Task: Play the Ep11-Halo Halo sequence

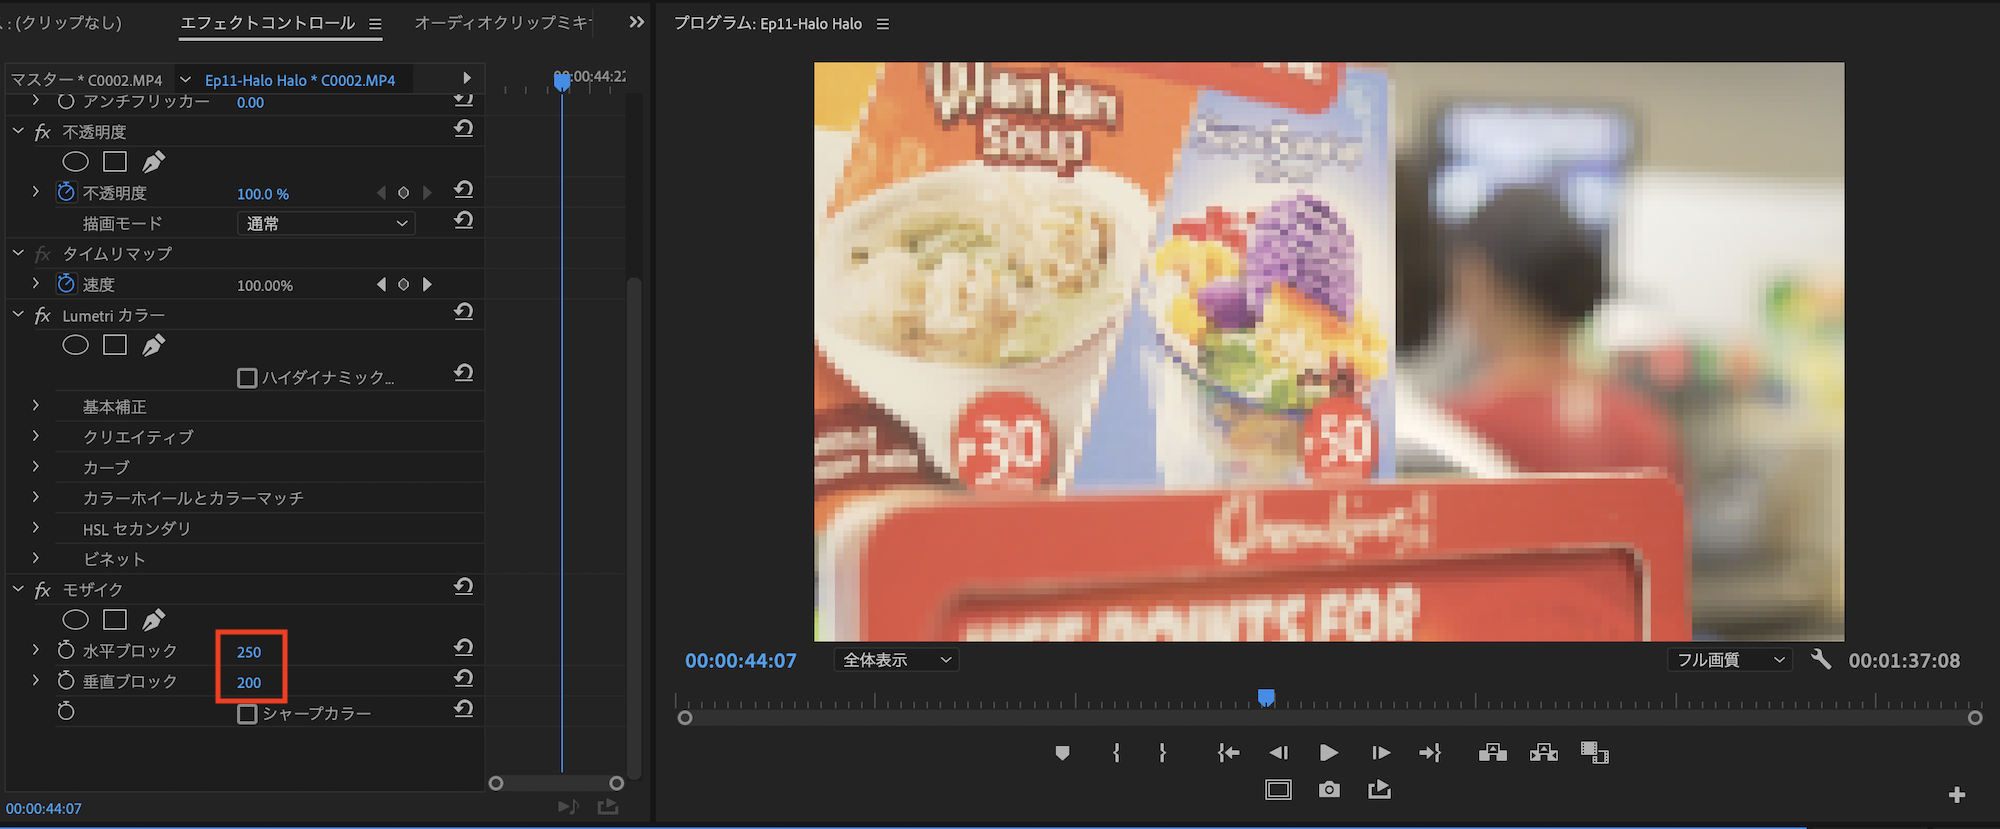Action: (x=1328, y=753)
